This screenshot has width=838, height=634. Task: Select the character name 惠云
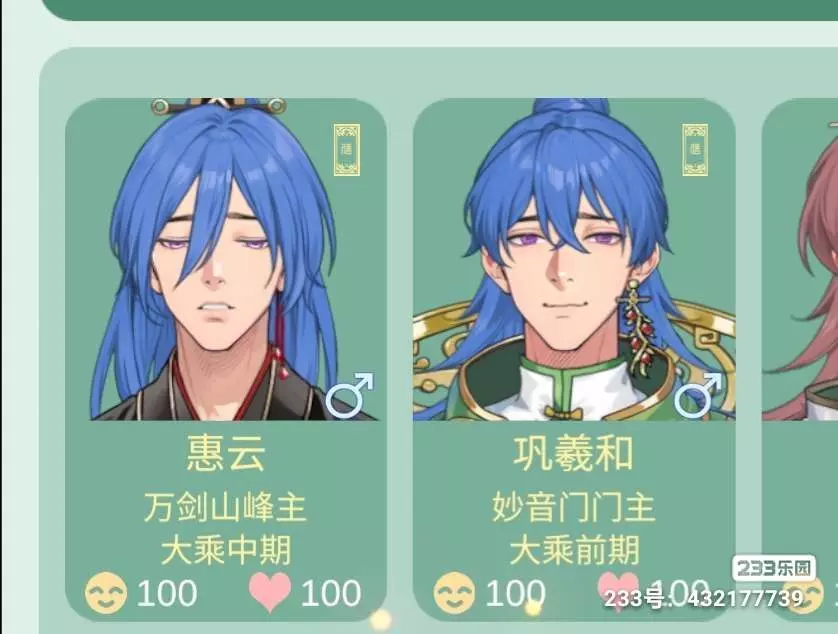[226, 453]
